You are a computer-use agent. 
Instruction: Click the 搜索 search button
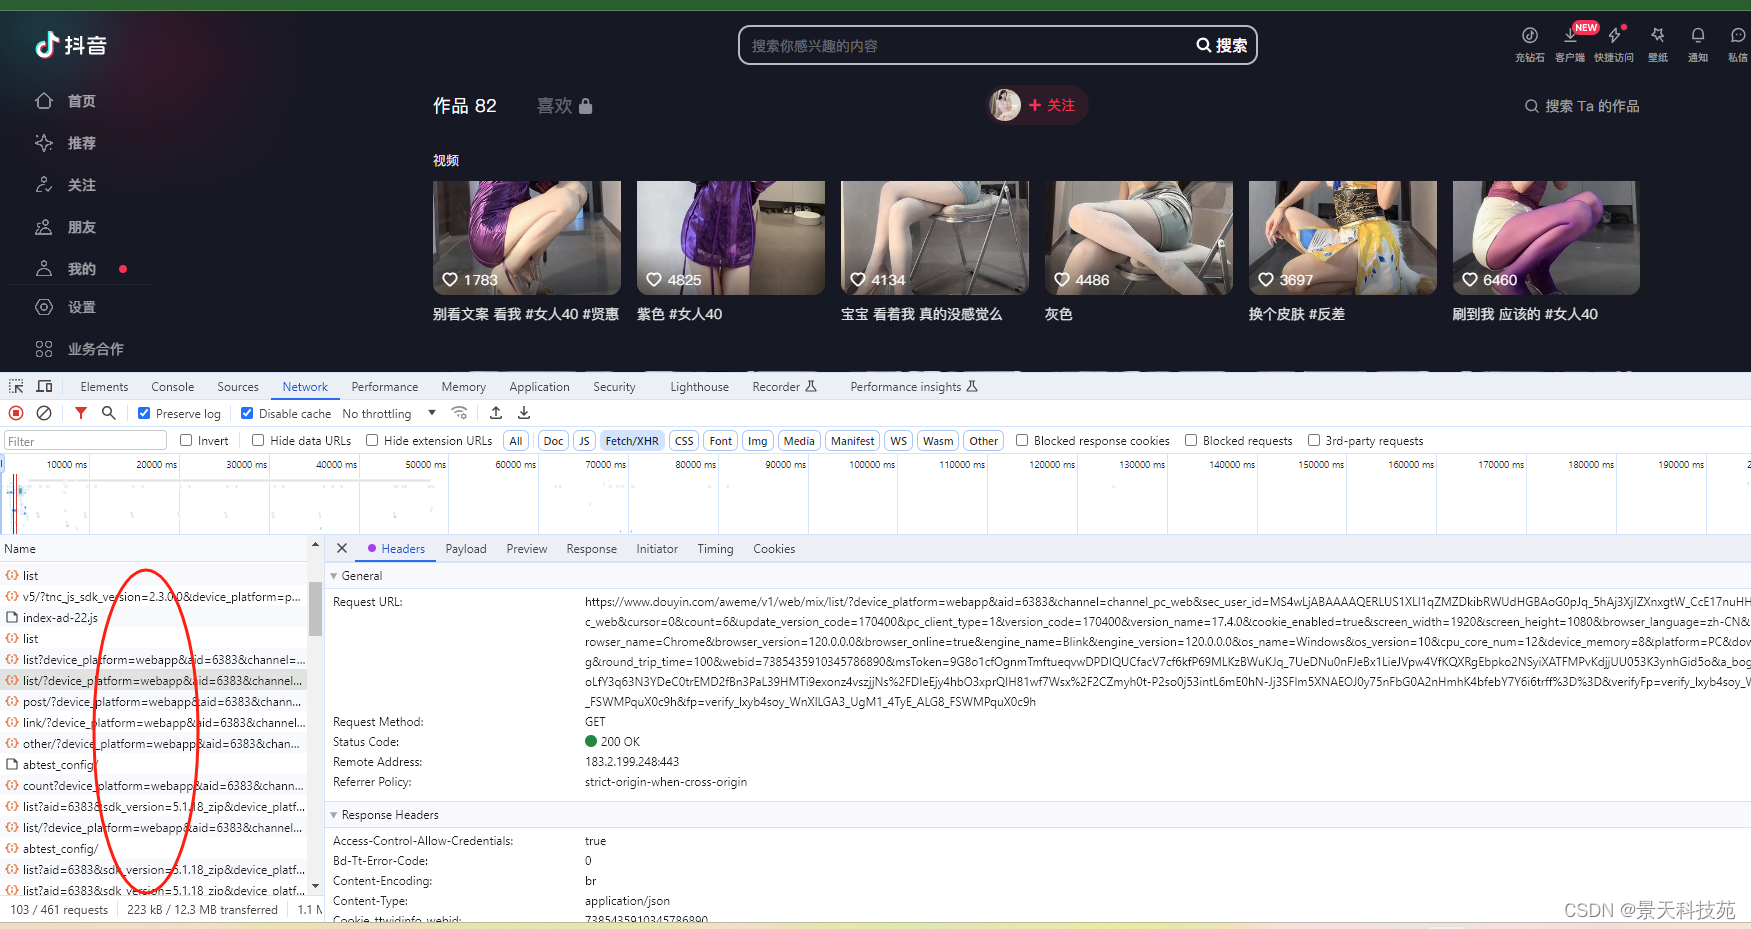(1221, 45)
